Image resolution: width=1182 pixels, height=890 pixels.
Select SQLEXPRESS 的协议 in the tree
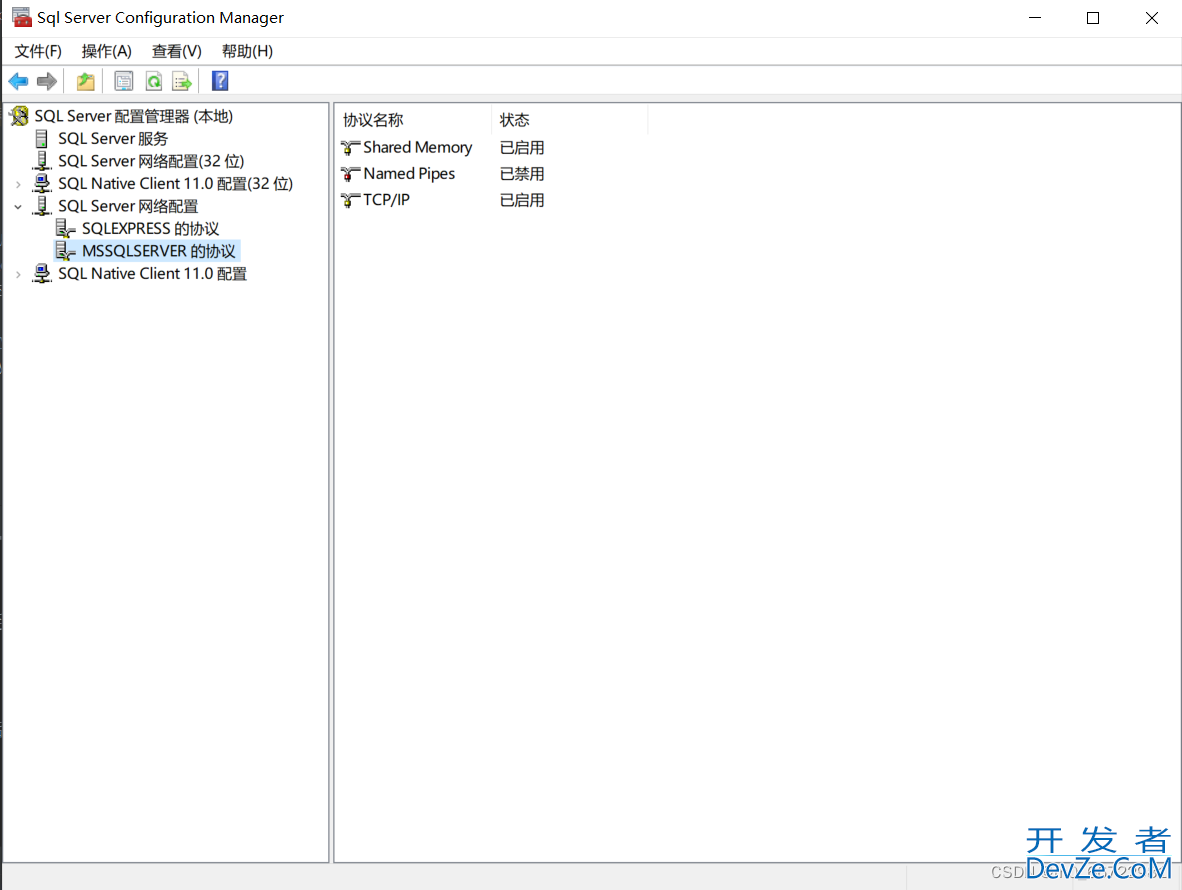tap(151, 229)
